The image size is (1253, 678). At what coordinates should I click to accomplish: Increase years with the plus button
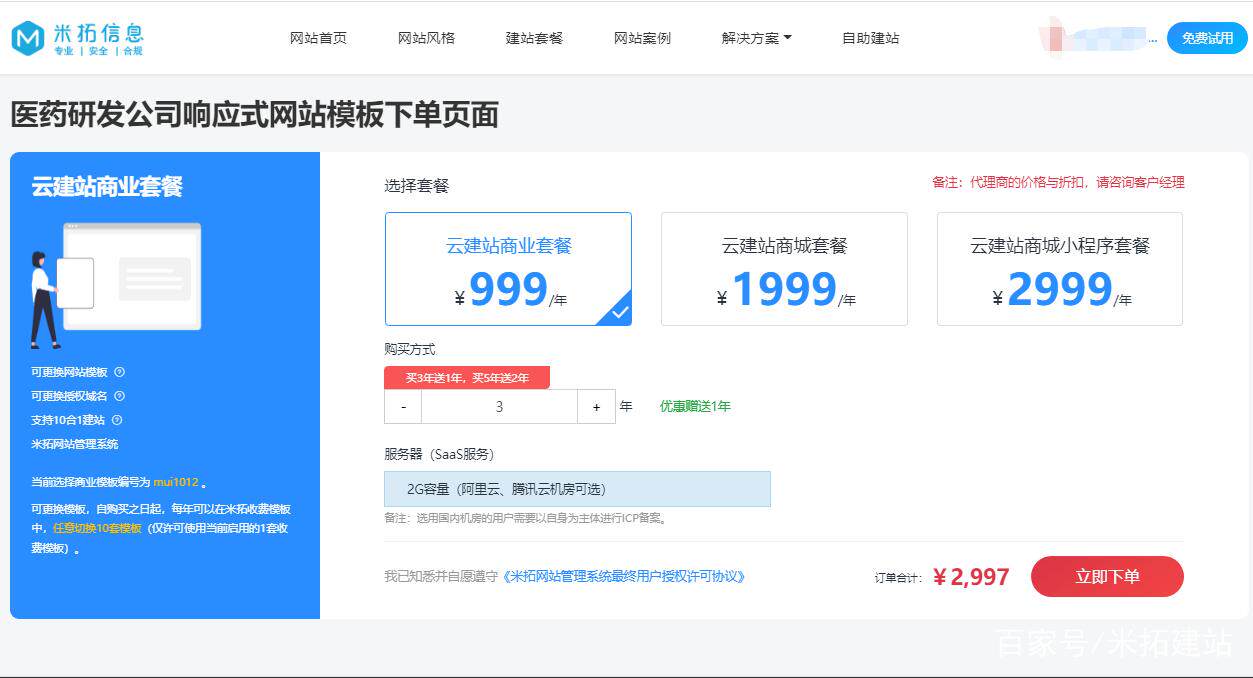(x=597, y=407)
